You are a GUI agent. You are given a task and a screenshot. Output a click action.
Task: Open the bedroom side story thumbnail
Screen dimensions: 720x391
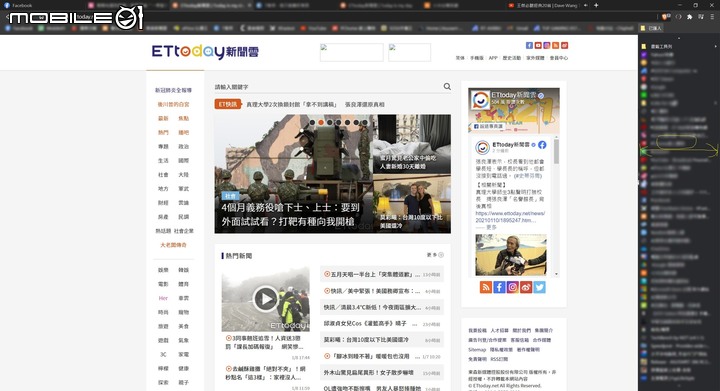412,144
